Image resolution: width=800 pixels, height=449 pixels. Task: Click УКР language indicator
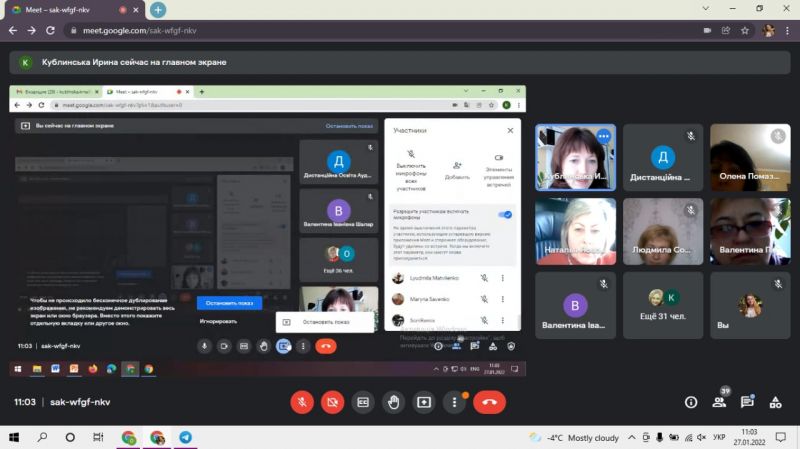click(x=719, y=437)
